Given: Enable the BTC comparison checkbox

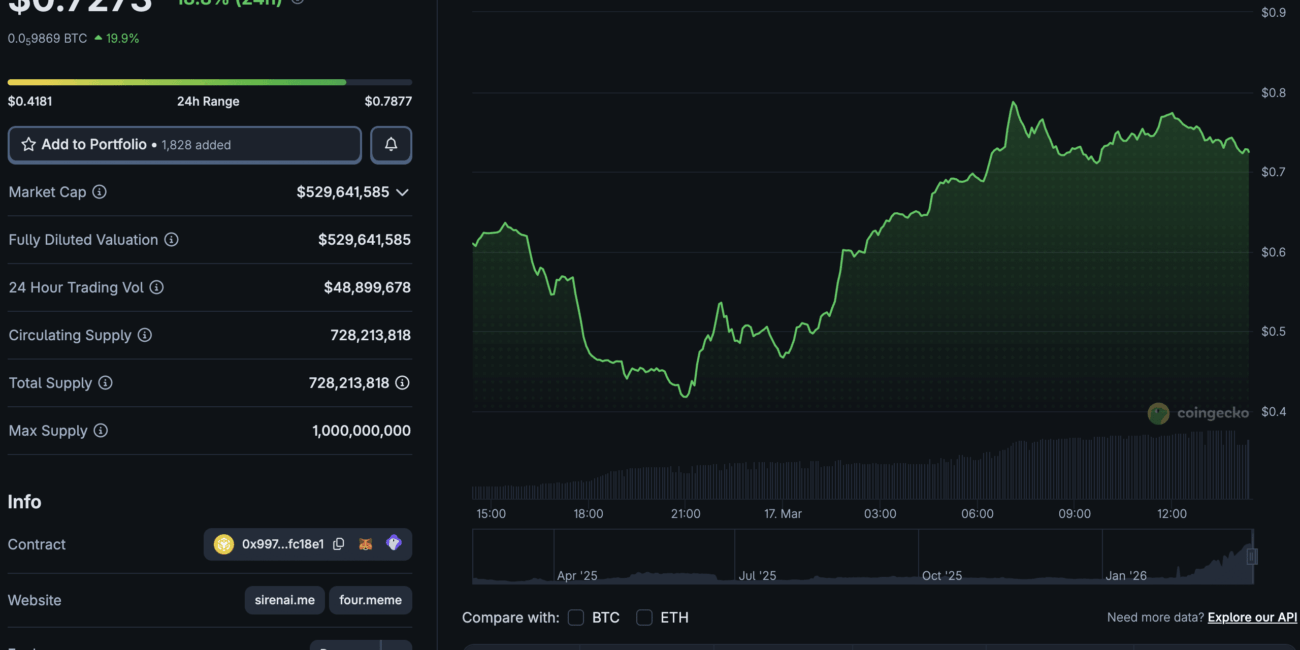Looking at the screenshot, I should click(x=576, y=618).
